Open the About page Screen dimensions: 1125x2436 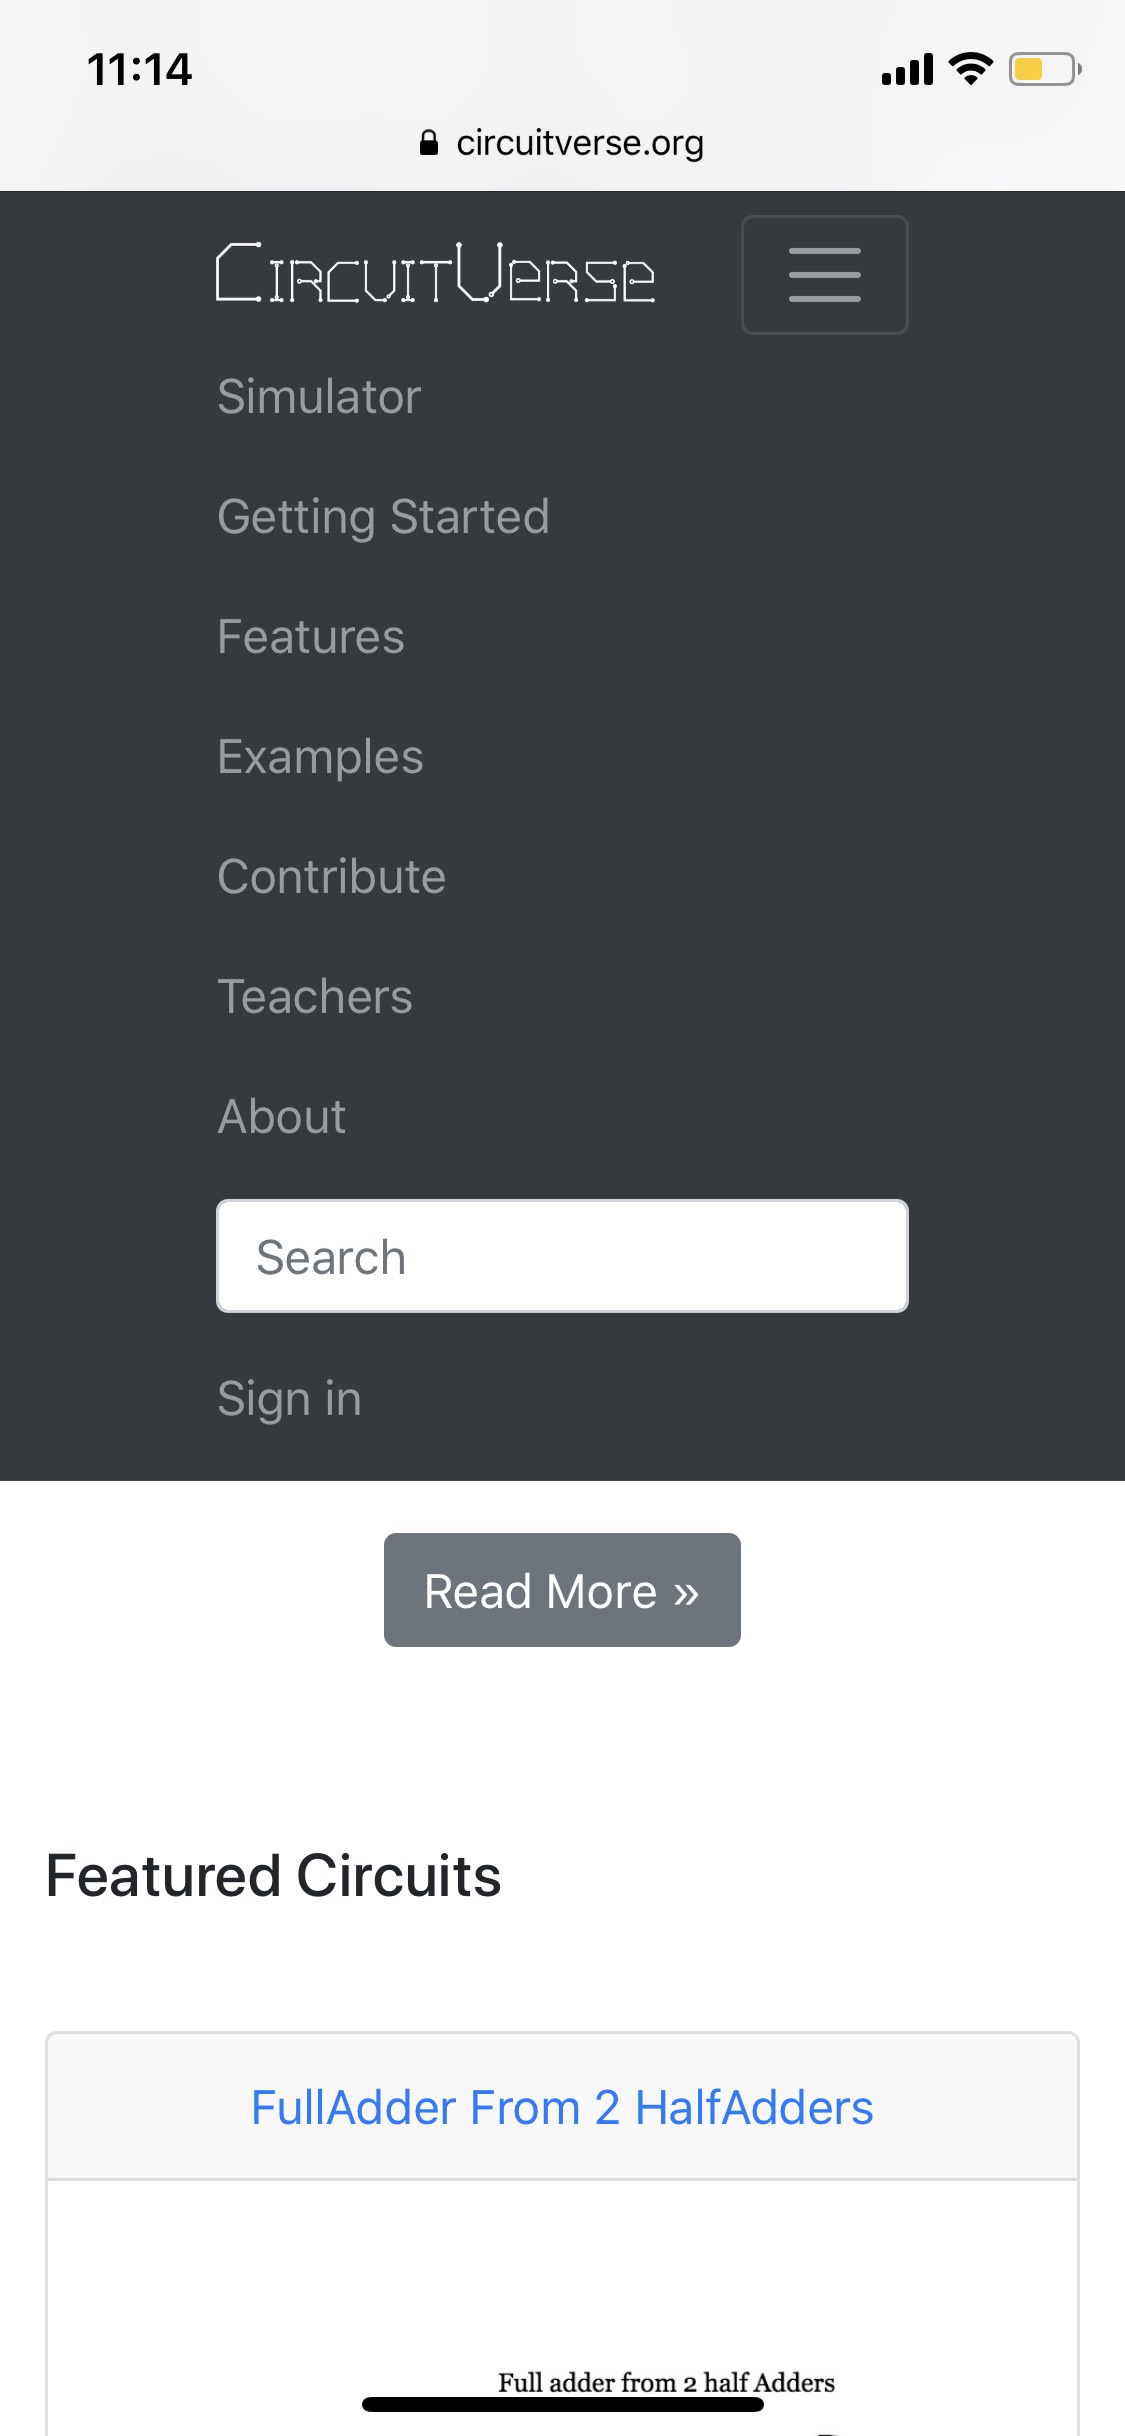(281, 1116)
